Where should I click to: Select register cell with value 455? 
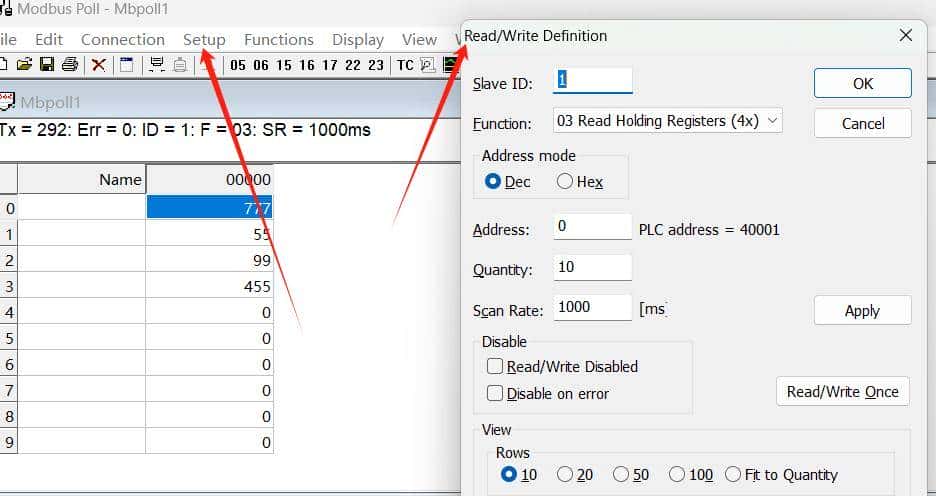(210, 286)
